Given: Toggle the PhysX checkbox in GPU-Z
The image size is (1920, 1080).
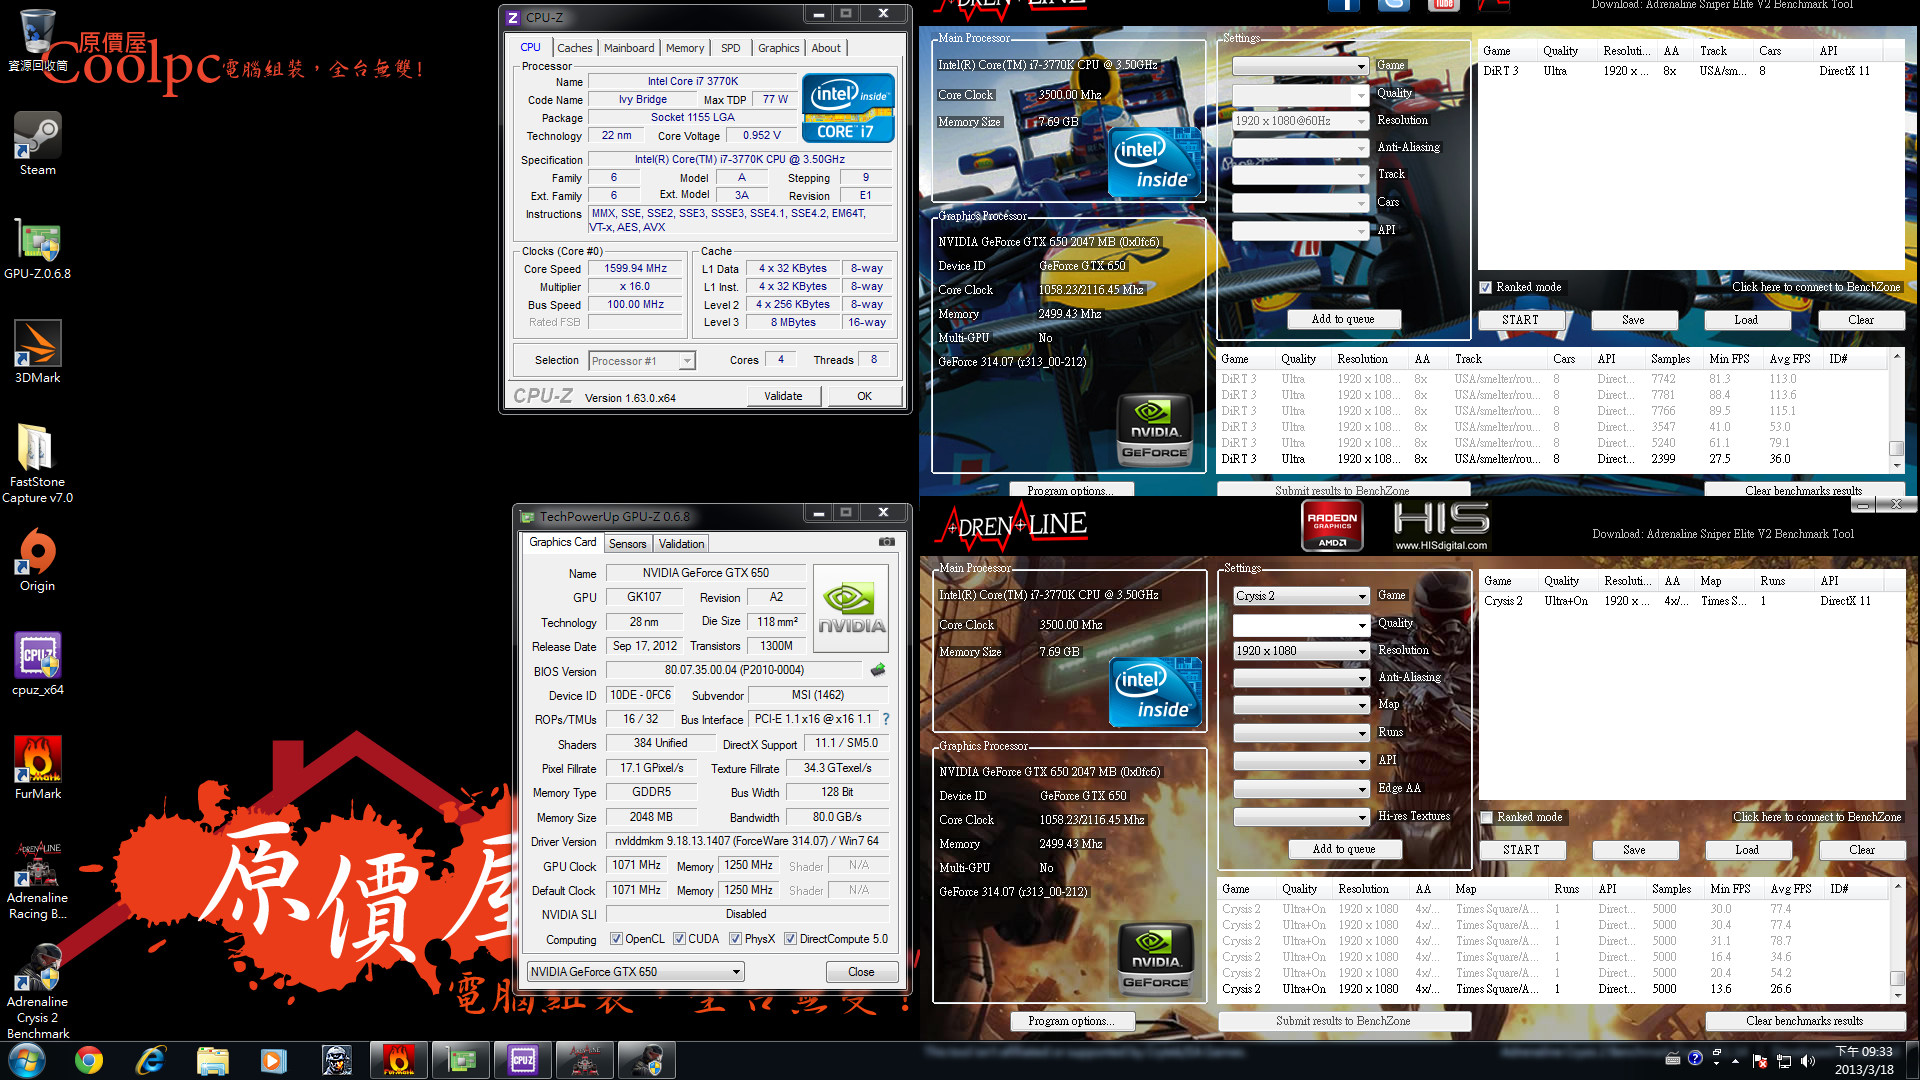Looking at the screenshot, I should (735, 939).
